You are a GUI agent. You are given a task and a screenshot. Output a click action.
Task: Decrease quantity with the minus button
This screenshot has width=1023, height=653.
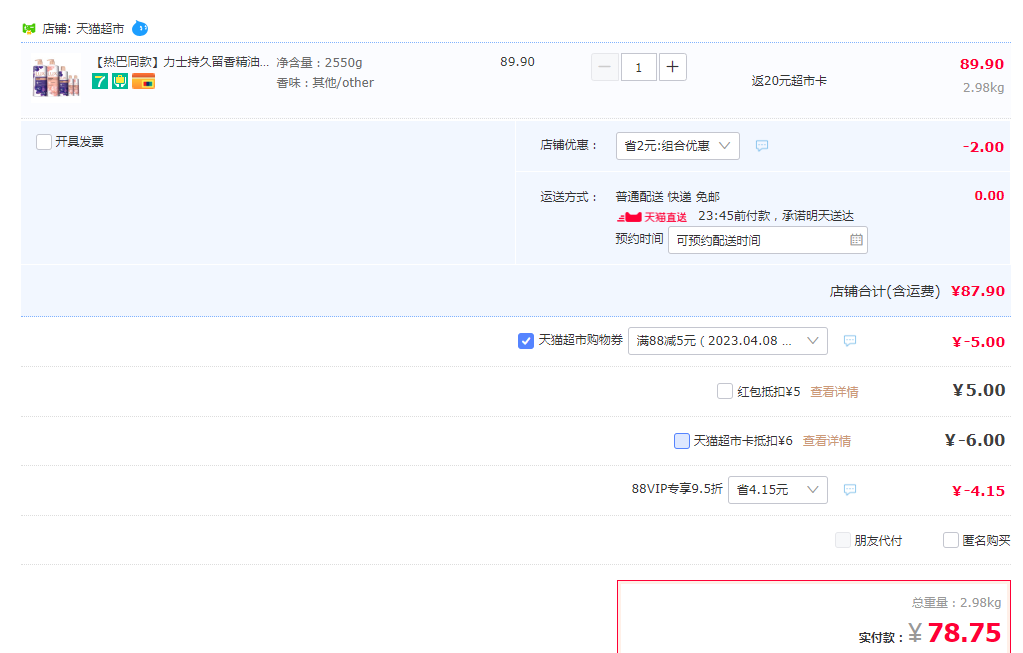click(605, 67)
